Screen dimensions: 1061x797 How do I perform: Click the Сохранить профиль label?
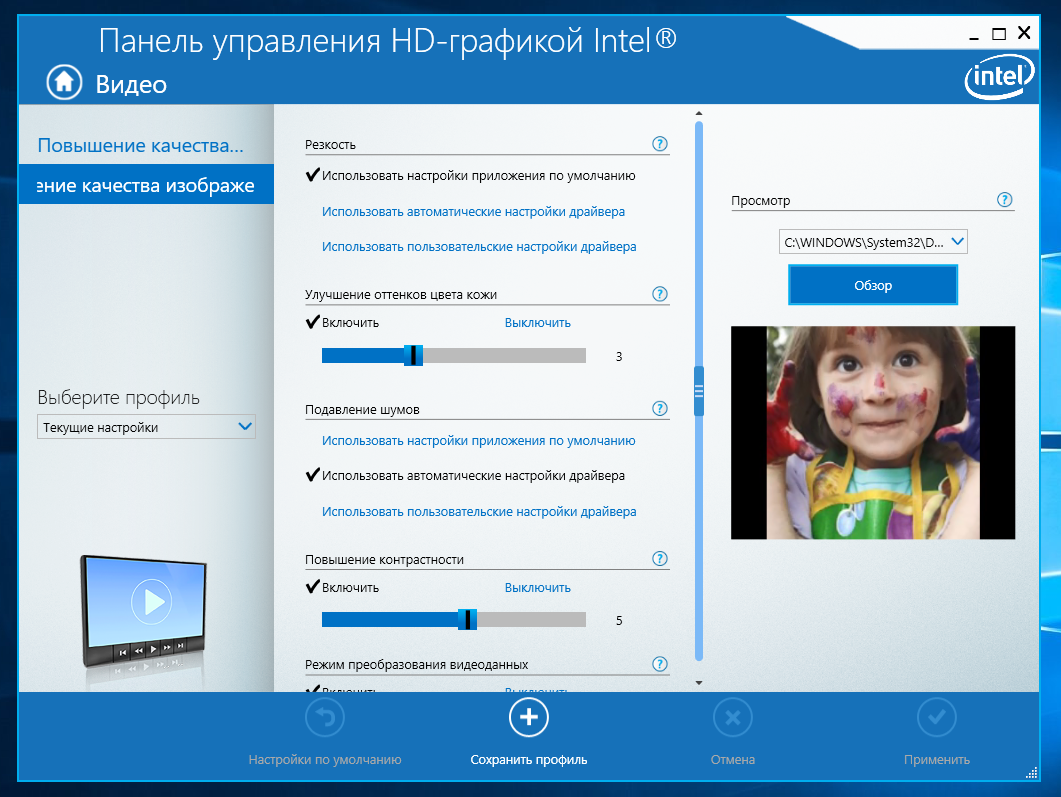[x=529, y=760]
